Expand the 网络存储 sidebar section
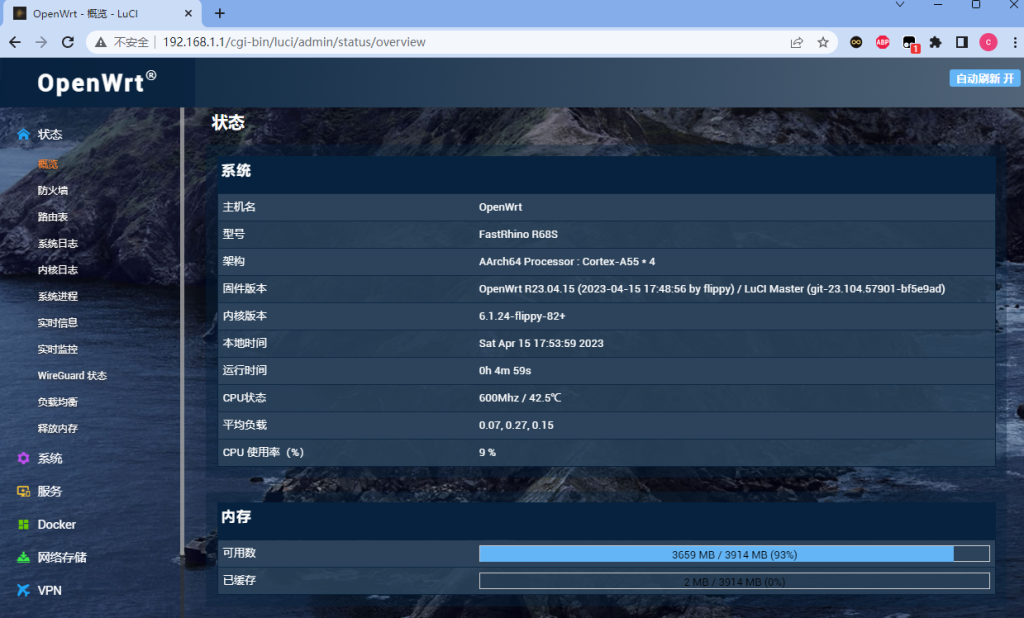The image size is (1024, 618). pos(62,557)
